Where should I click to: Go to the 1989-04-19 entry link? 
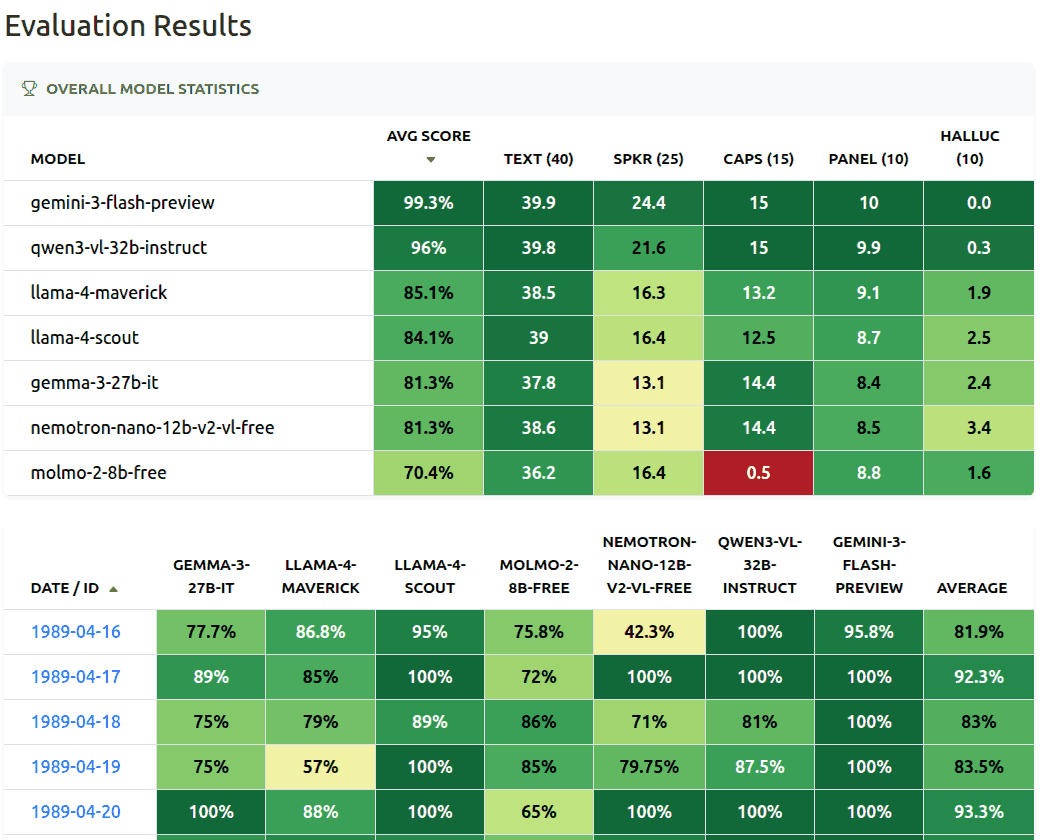pyautogui.click(x=76, y=767)
